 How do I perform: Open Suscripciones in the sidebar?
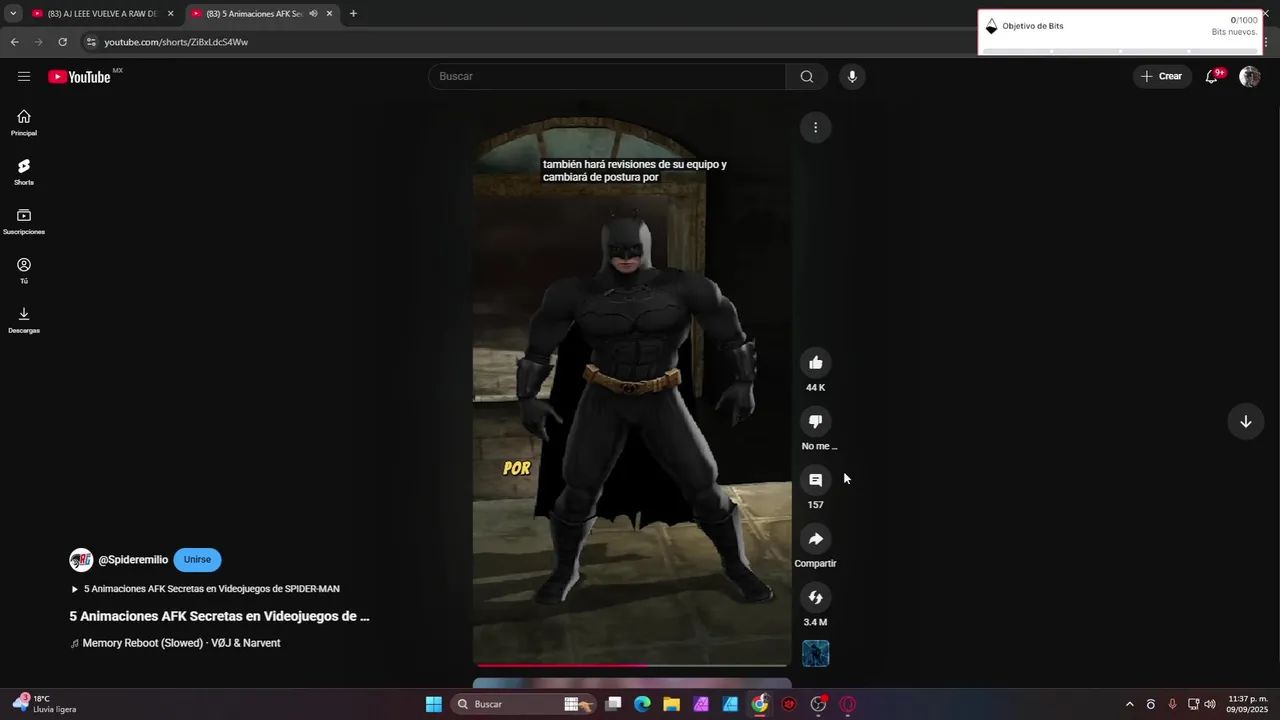[24, 222]
